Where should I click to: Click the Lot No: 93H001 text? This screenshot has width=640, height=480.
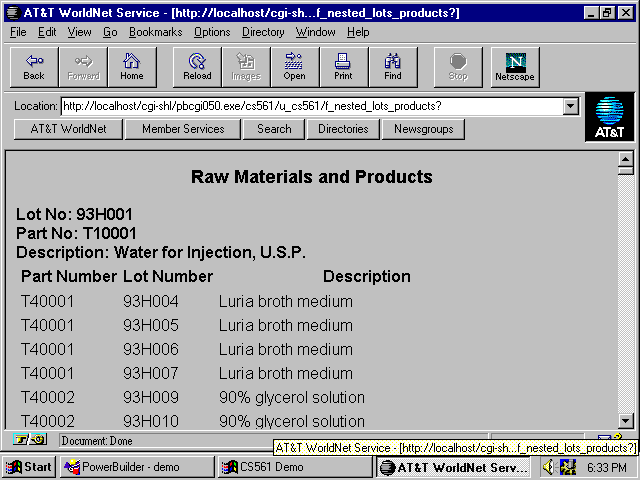pyautogui.click(x=74, y=214)
